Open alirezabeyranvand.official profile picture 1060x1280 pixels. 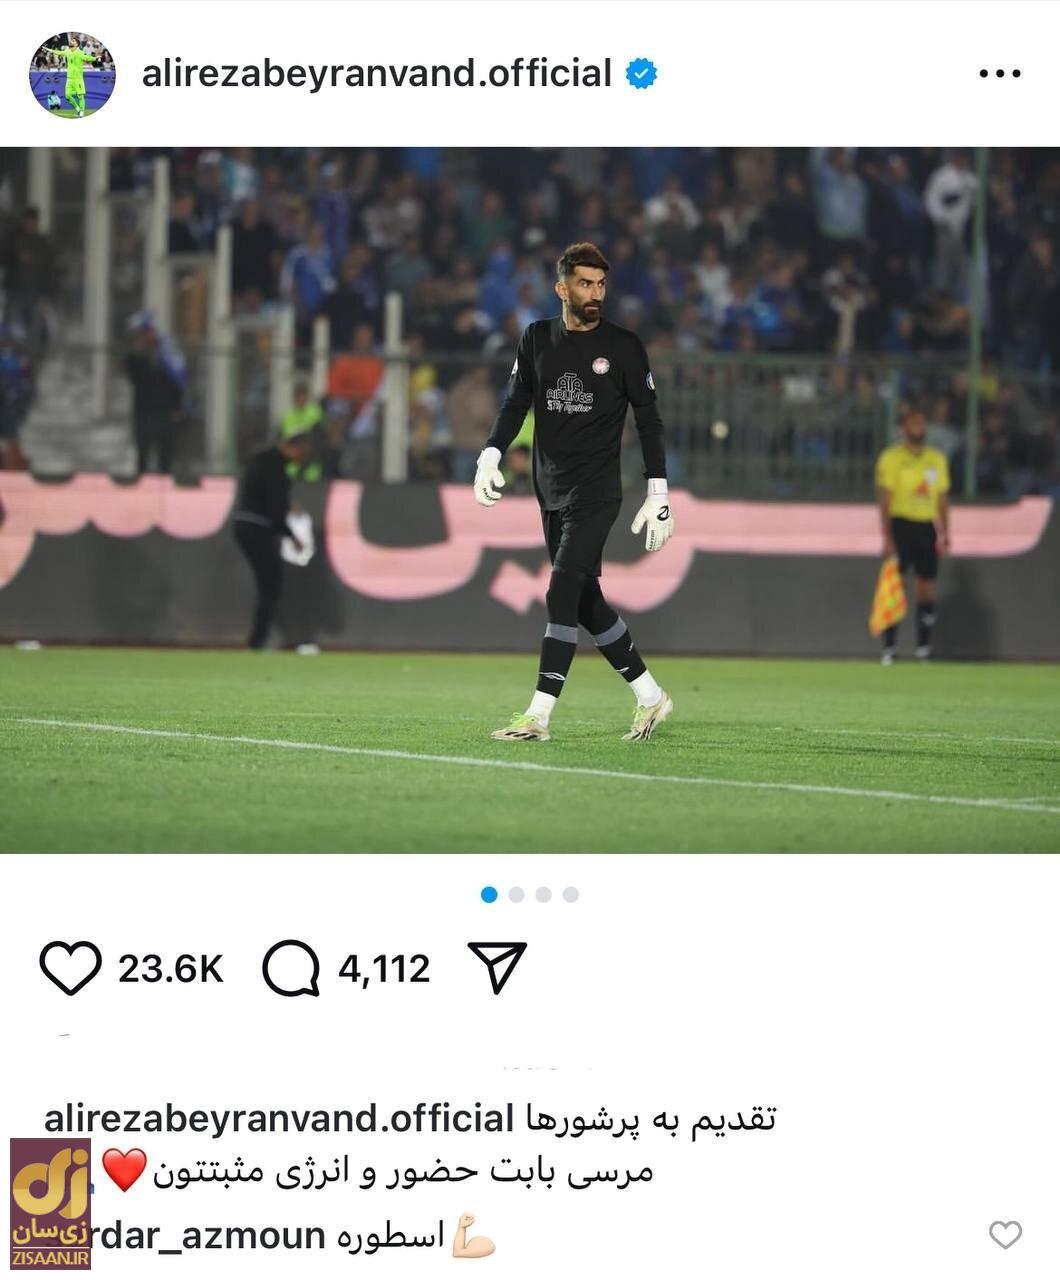coord(72,74)
